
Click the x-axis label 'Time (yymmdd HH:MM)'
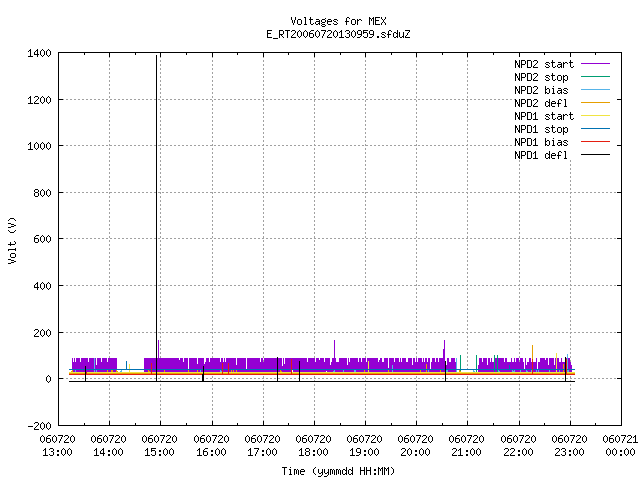(x=338, y=471)
